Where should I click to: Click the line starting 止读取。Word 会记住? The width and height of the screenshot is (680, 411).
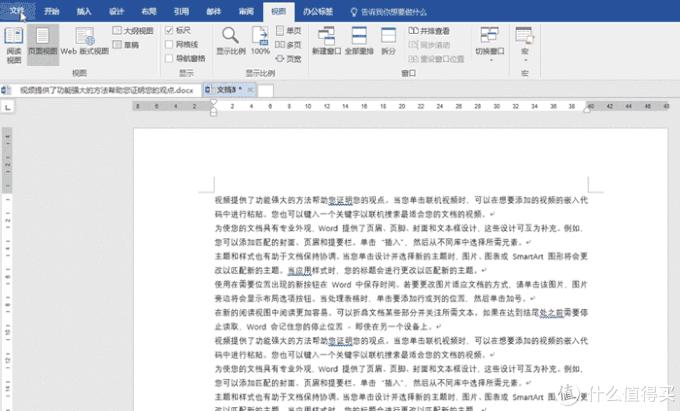pos(328,326)
